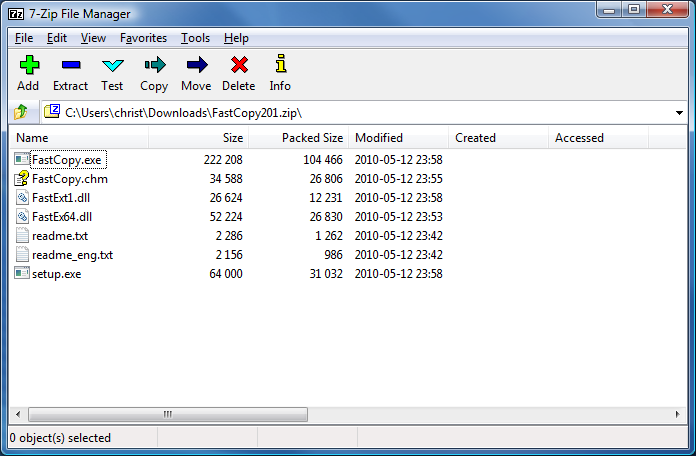Select the readme_eng.txt file name

(72, 255)
